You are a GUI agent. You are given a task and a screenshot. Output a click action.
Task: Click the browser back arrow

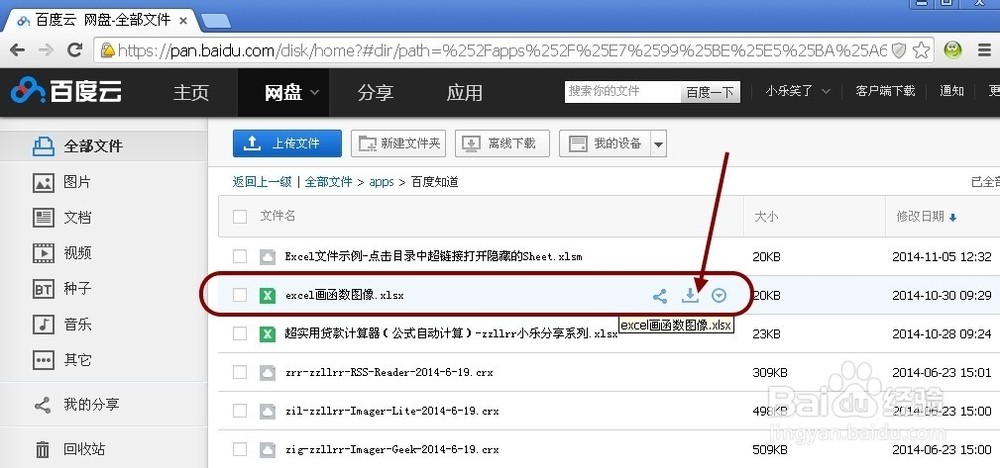tap(17, 50)
